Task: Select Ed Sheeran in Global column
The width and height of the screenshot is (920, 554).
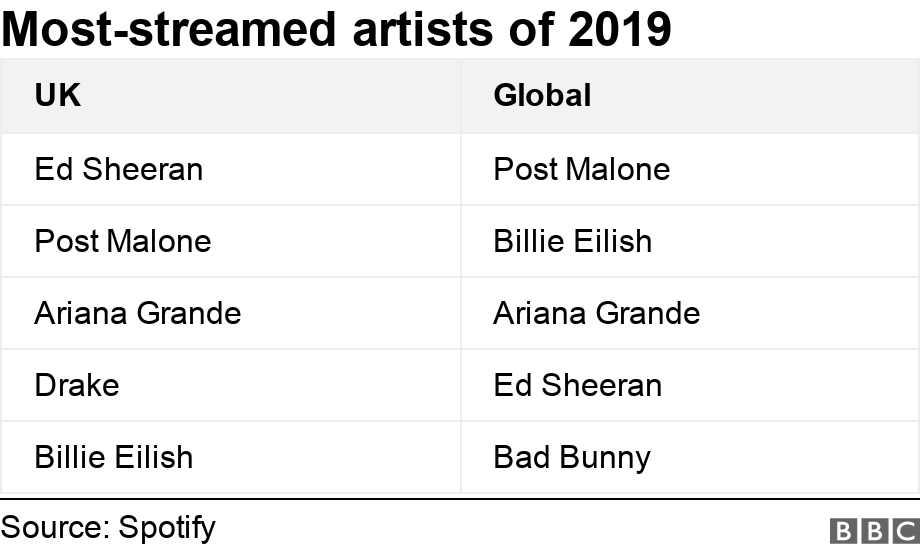Action: point(578,385)
